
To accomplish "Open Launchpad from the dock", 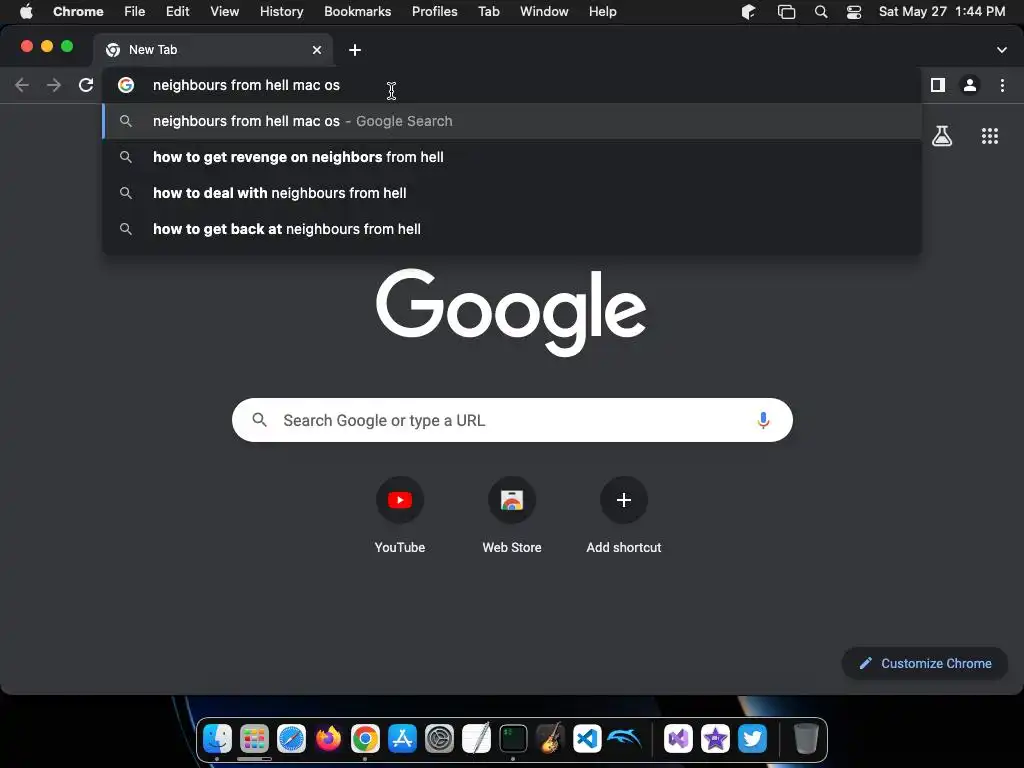I will click(254, 739).
